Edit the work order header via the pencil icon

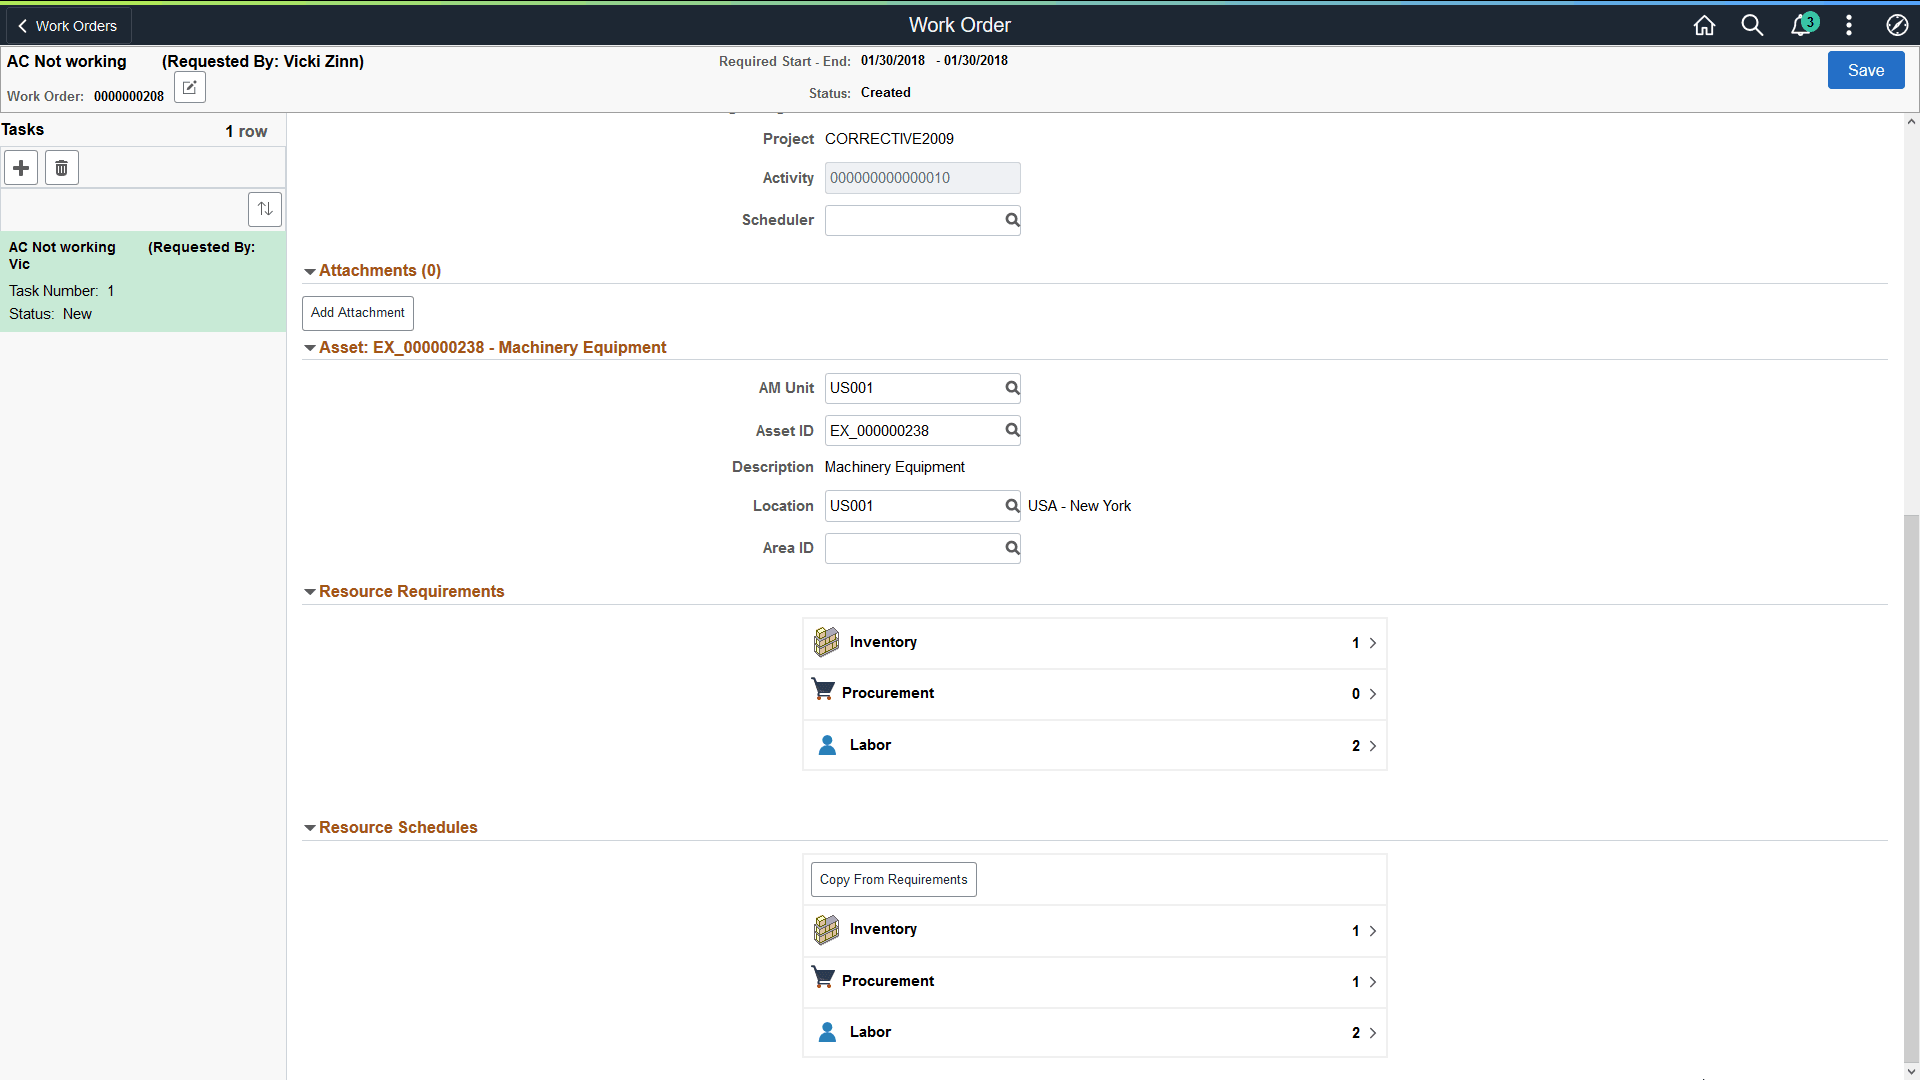coord(189,87)
